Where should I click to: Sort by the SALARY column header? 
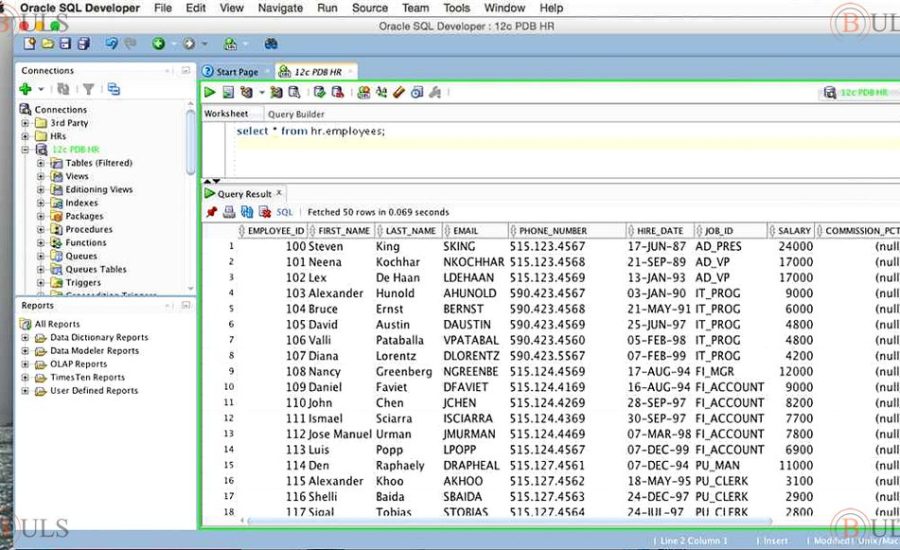[791, 230]
